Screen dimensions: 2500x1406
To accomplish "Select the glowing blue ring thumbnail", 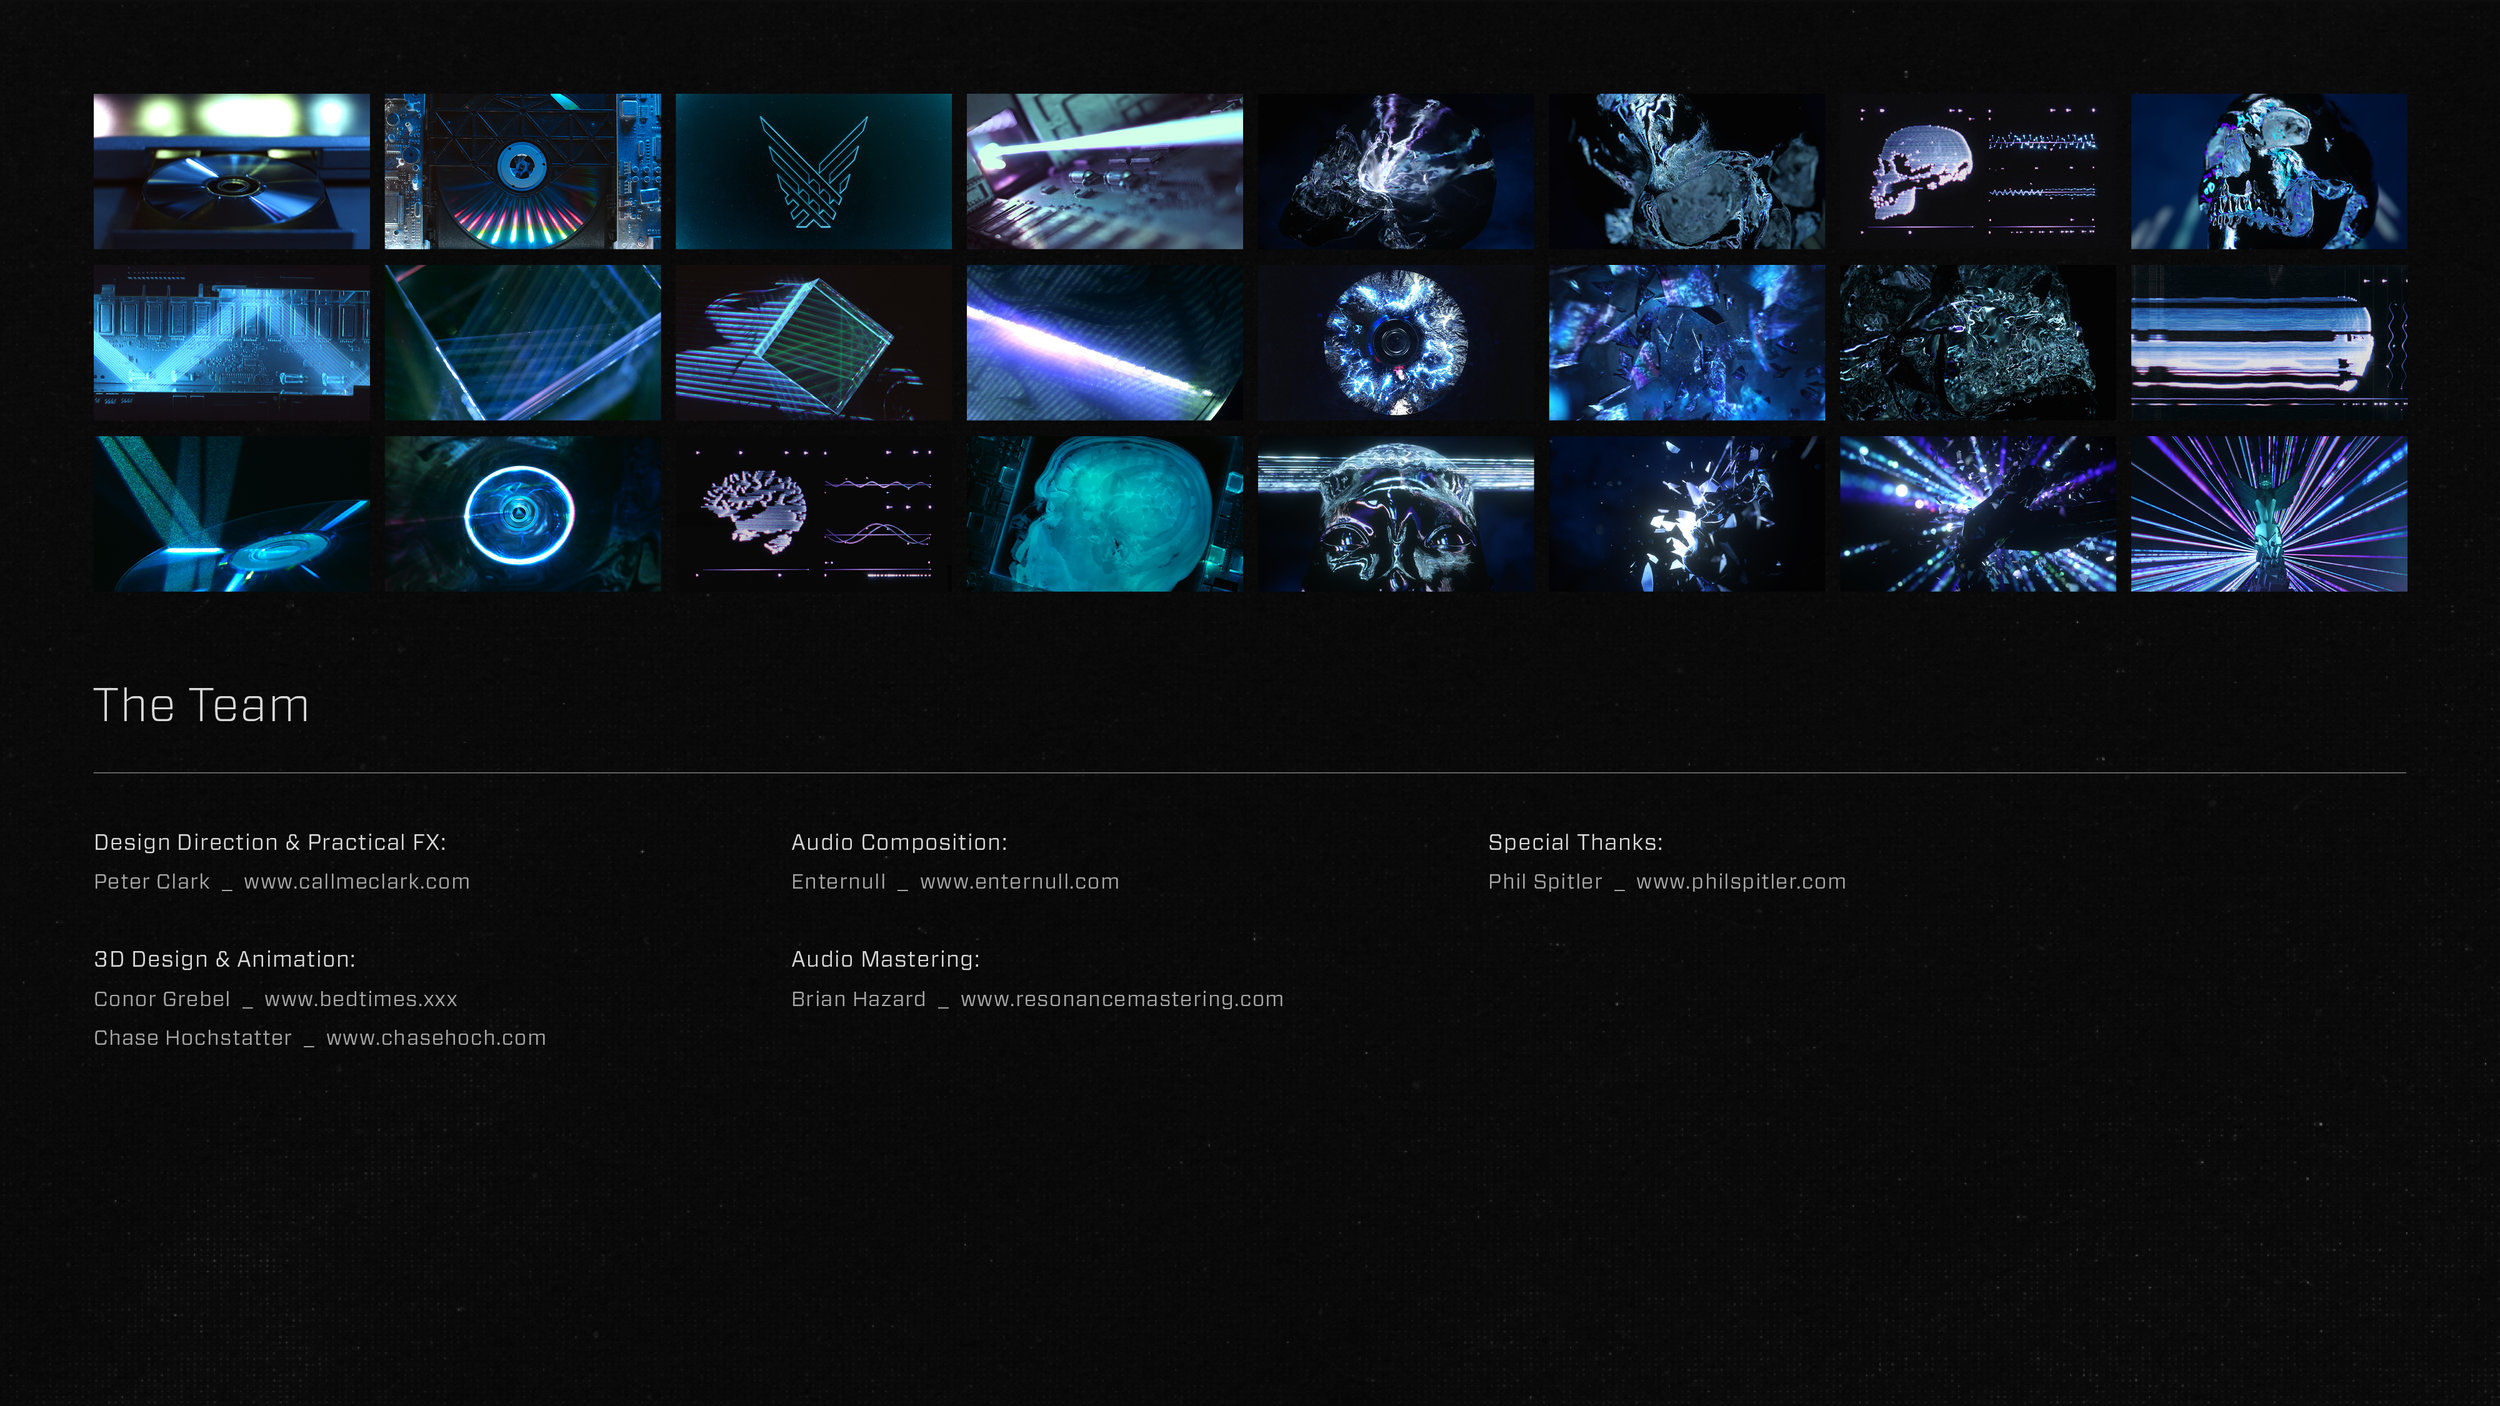I will coord(522,513).
